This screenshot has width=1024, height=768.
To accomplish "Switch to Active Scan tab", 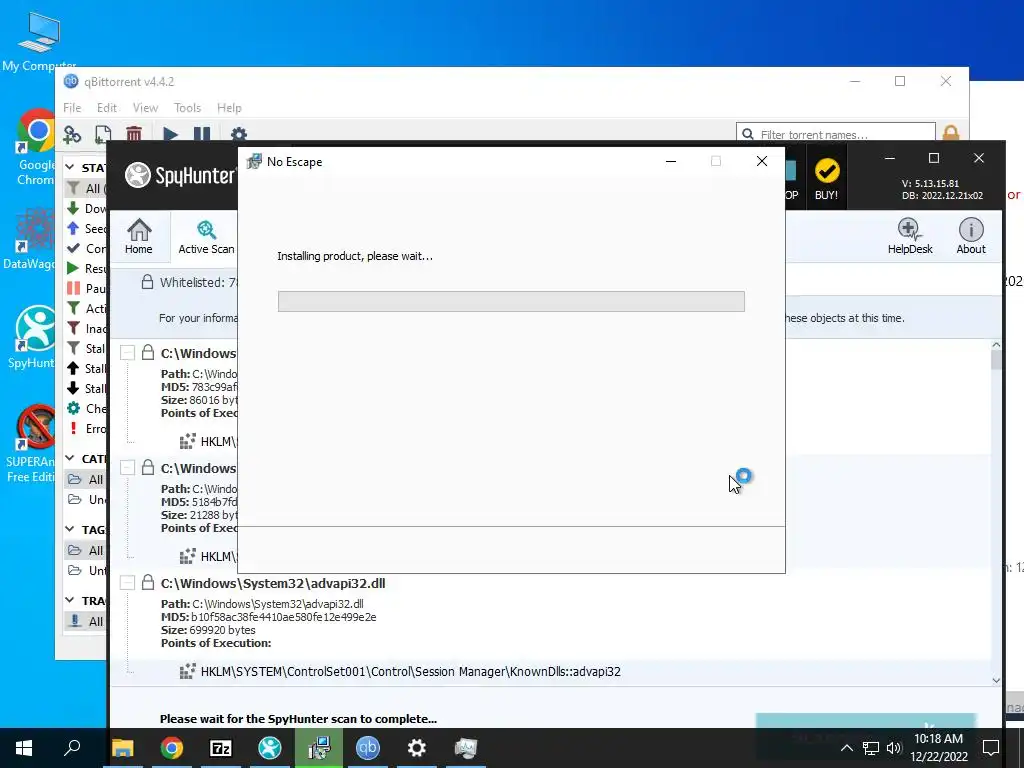I will (x=206, y=236).
